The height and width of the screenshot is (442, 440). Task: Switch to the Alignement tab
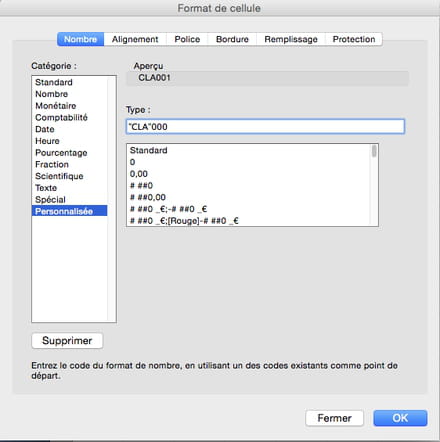click(x=135, y=39)
